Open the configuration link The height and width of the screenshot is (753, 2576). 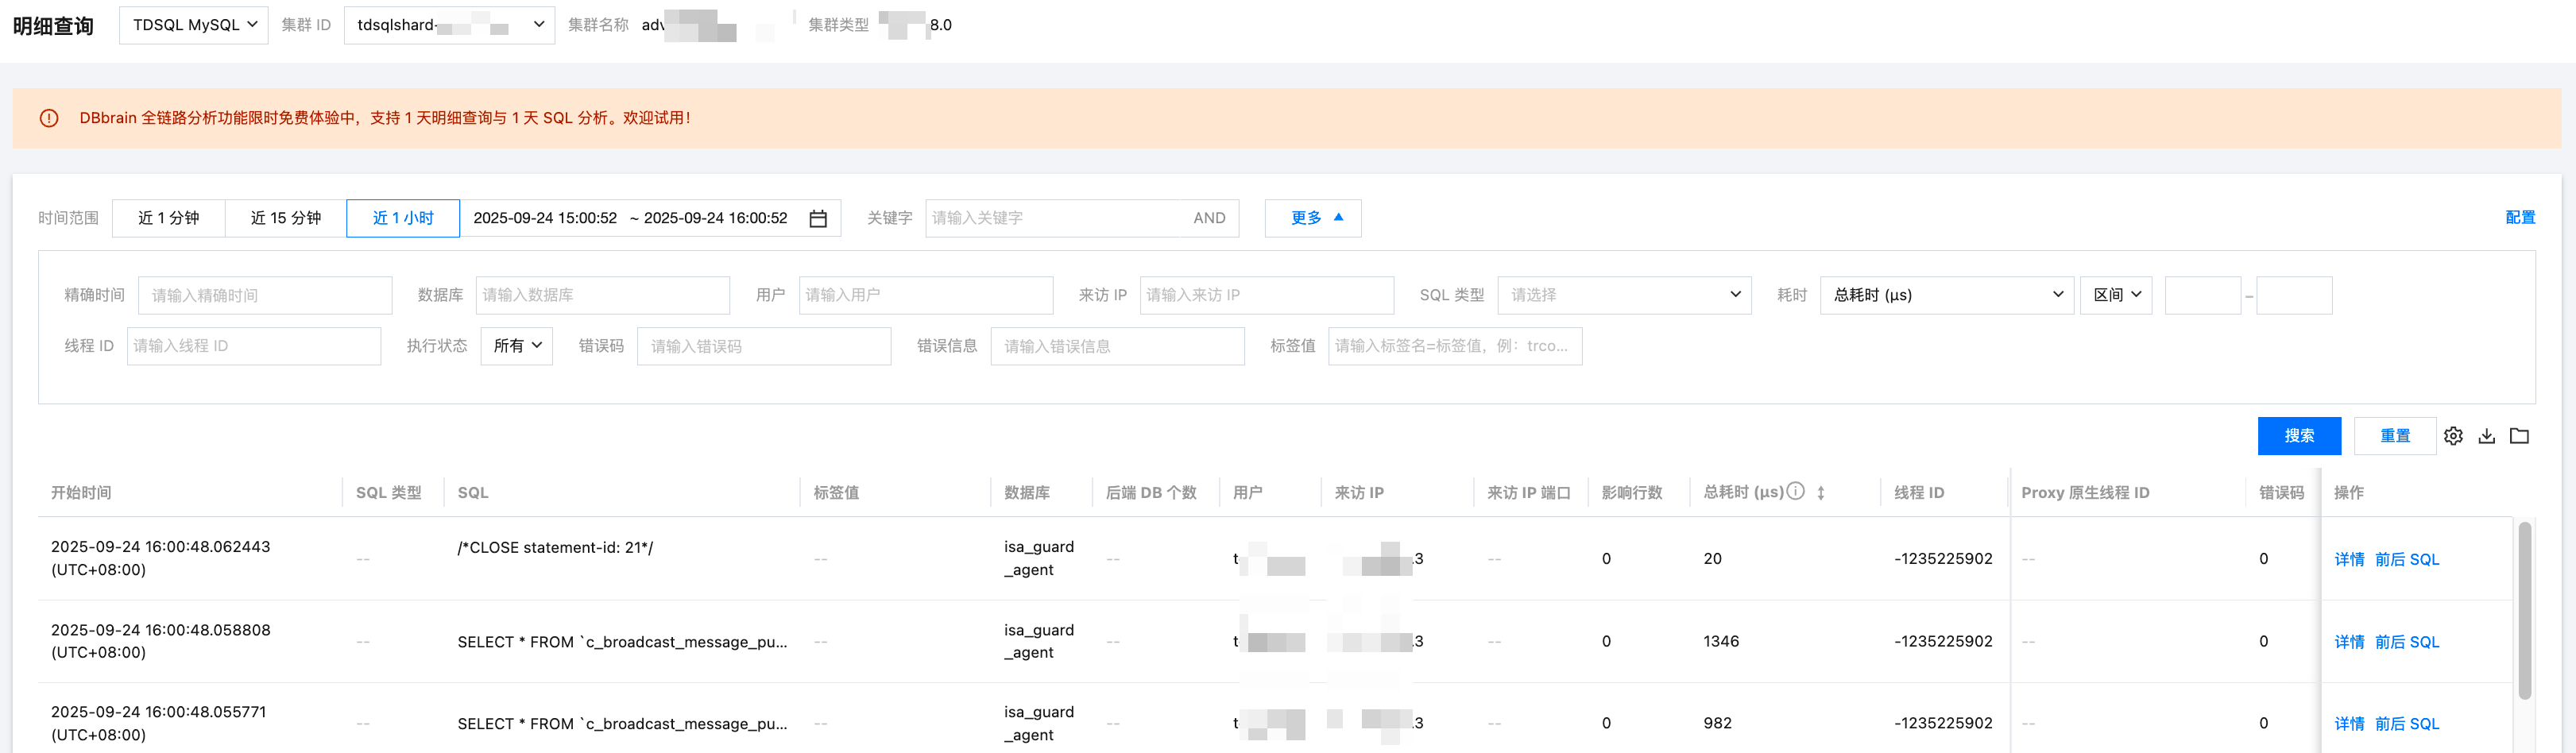pyautogui.click(x=2519, y=218)
